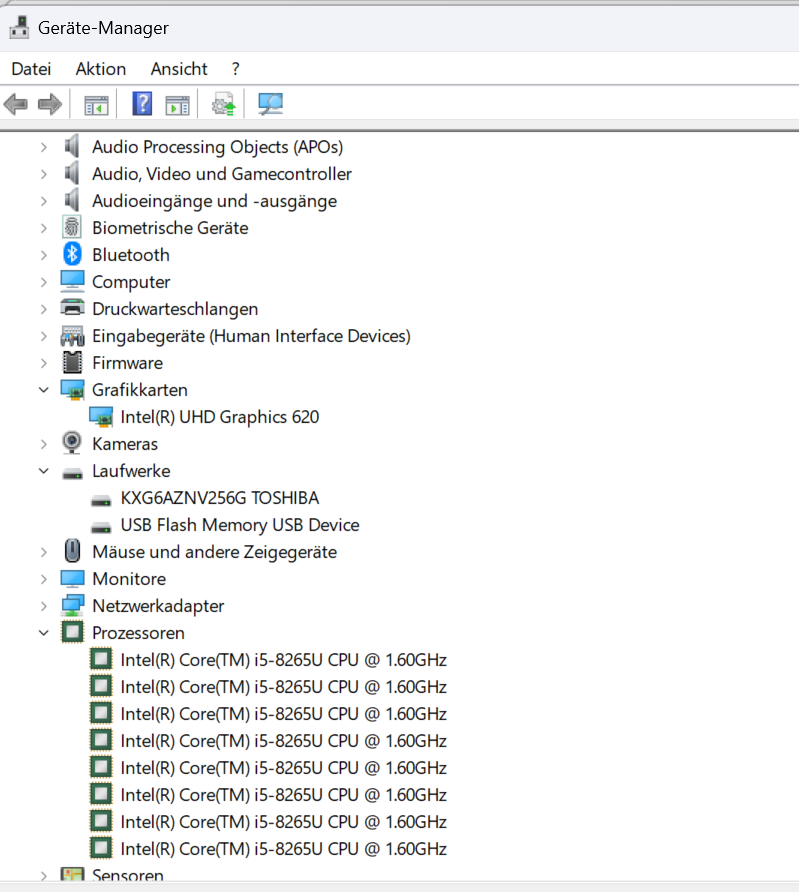Screen dimensions: 799x892
Task: Select Eingabegeräte (Human Interface Devices) label
Action: (251, 336)
